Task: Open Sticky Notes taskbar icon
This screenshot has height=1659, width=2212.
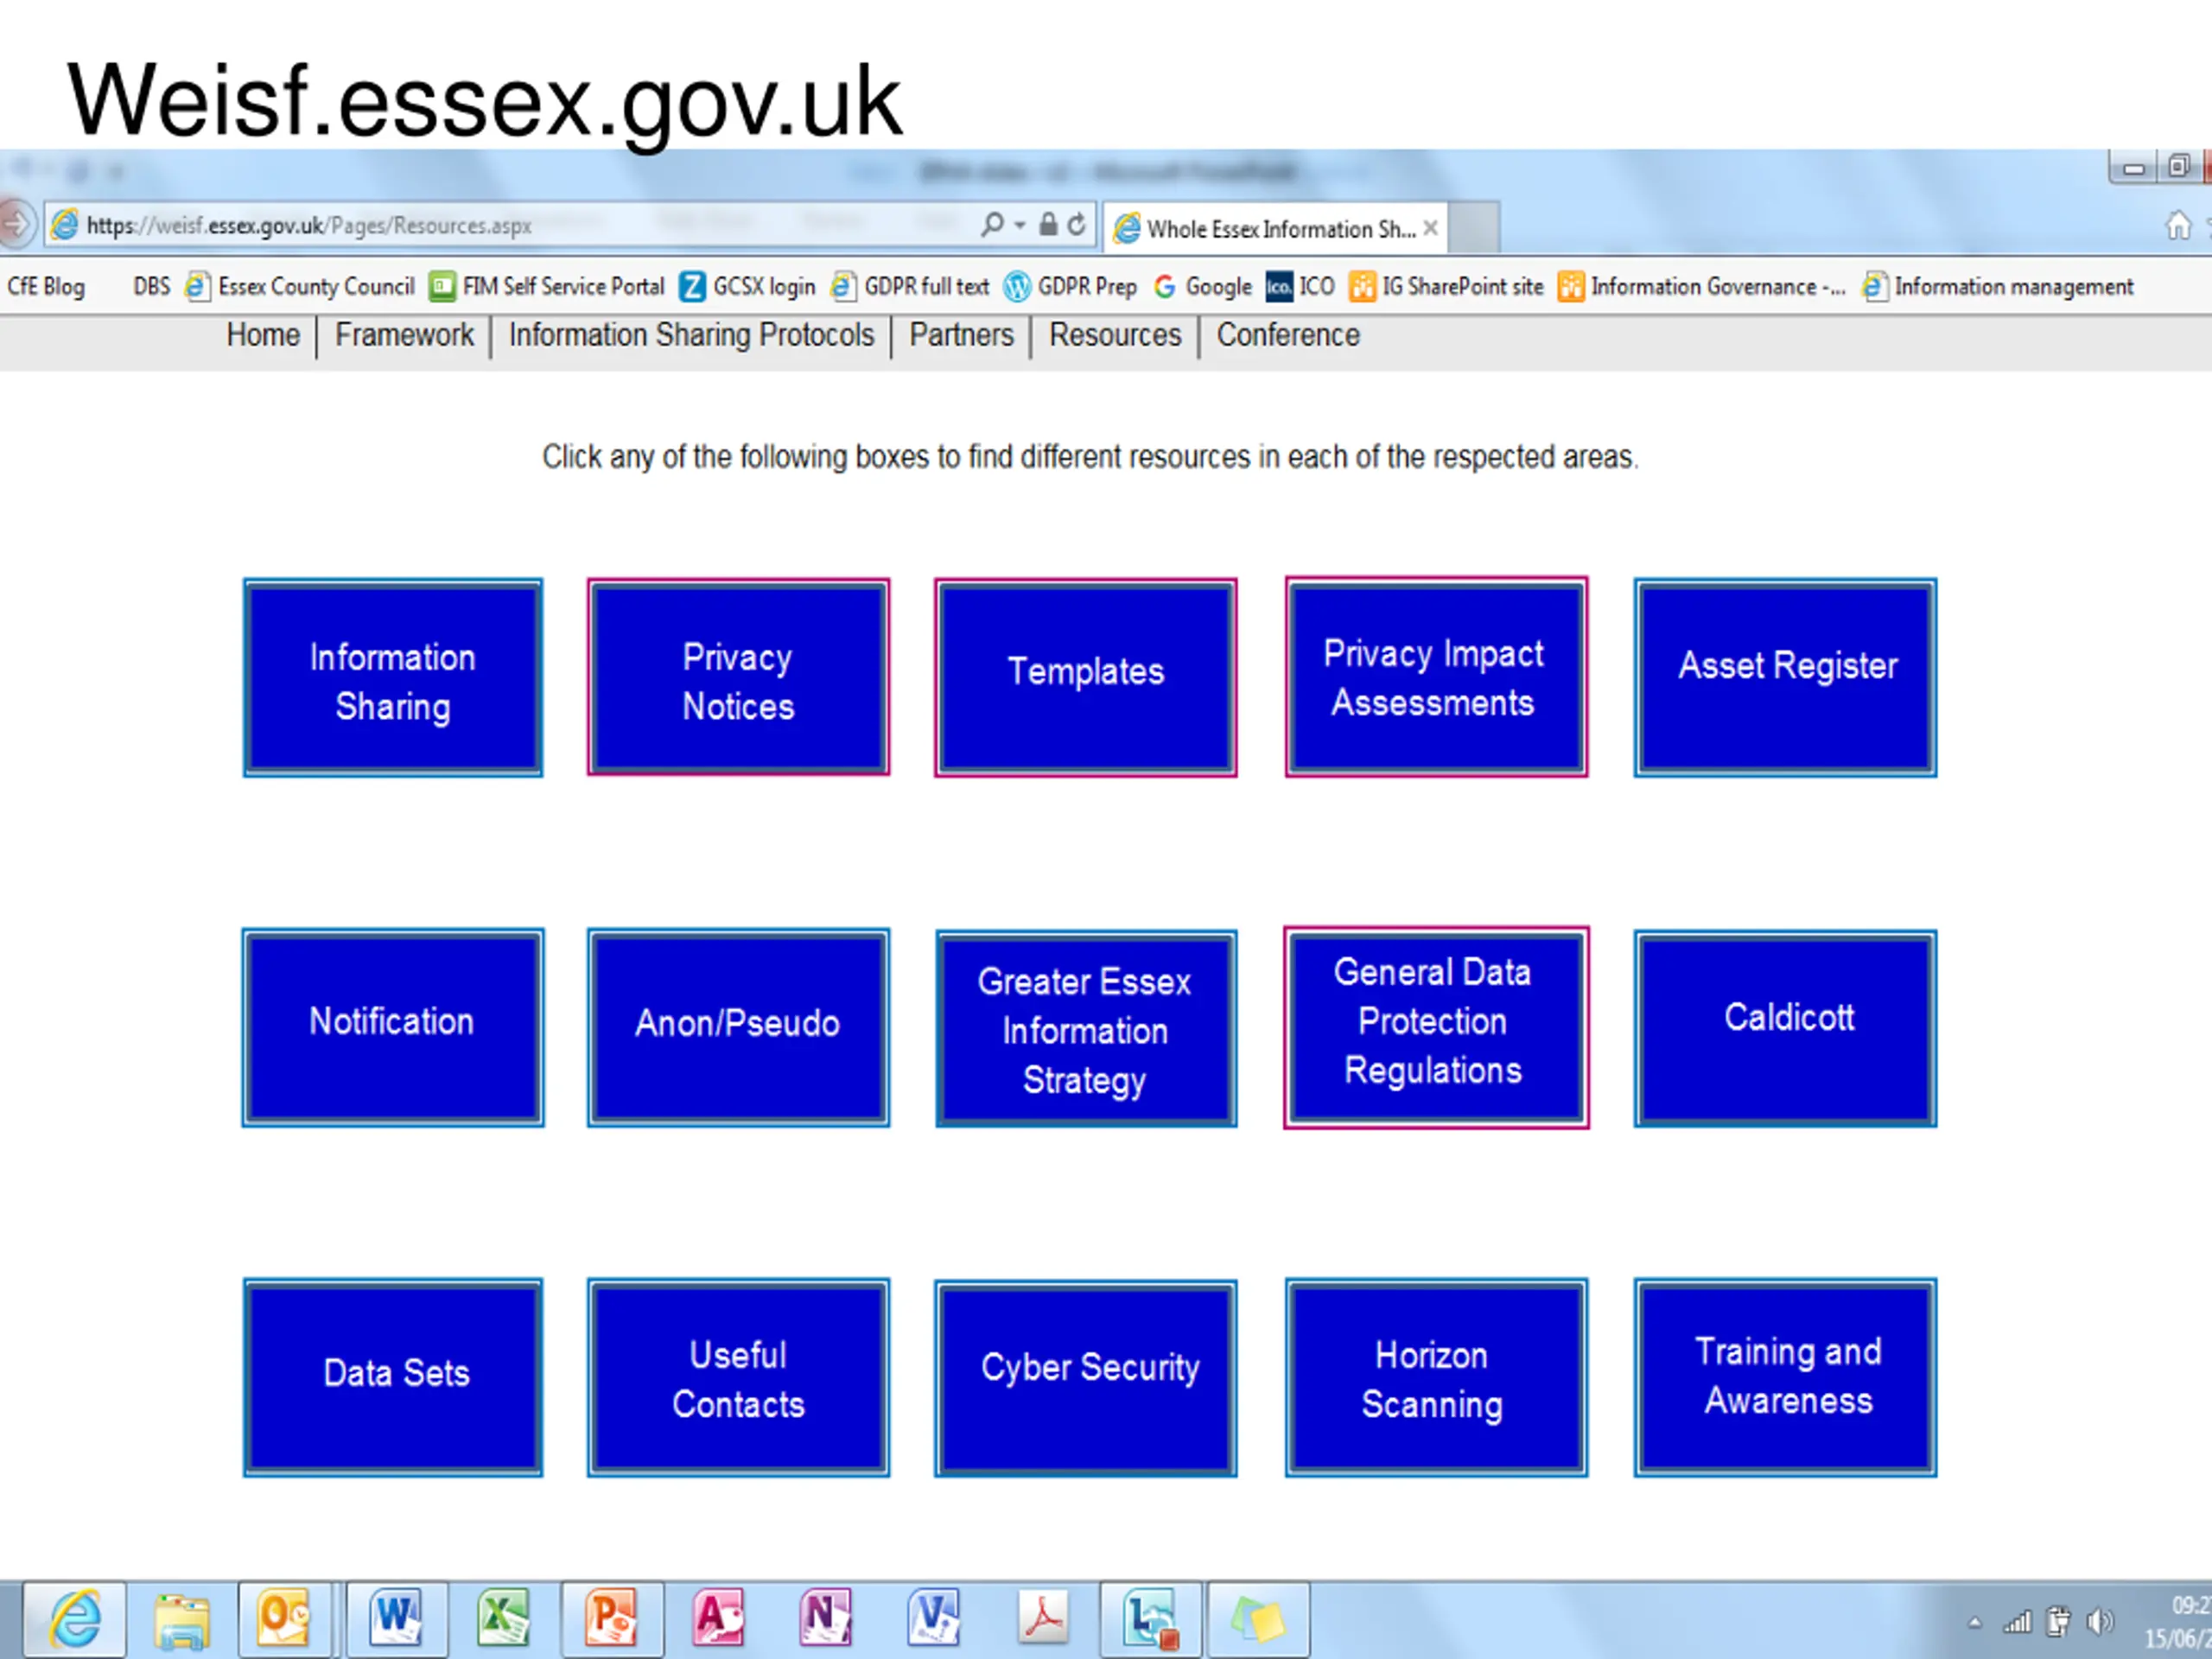Action: [x=1258, y=1618]
